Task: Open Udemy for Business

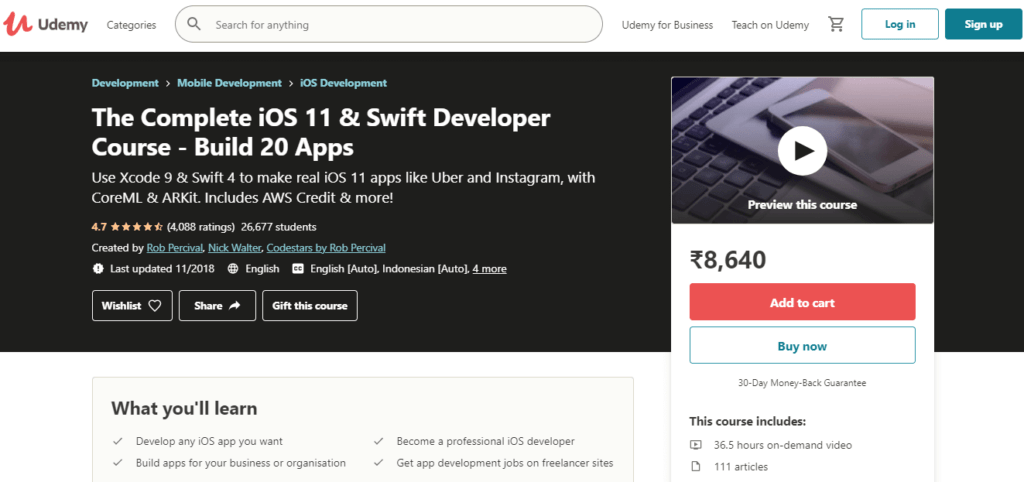Action: 667,25
